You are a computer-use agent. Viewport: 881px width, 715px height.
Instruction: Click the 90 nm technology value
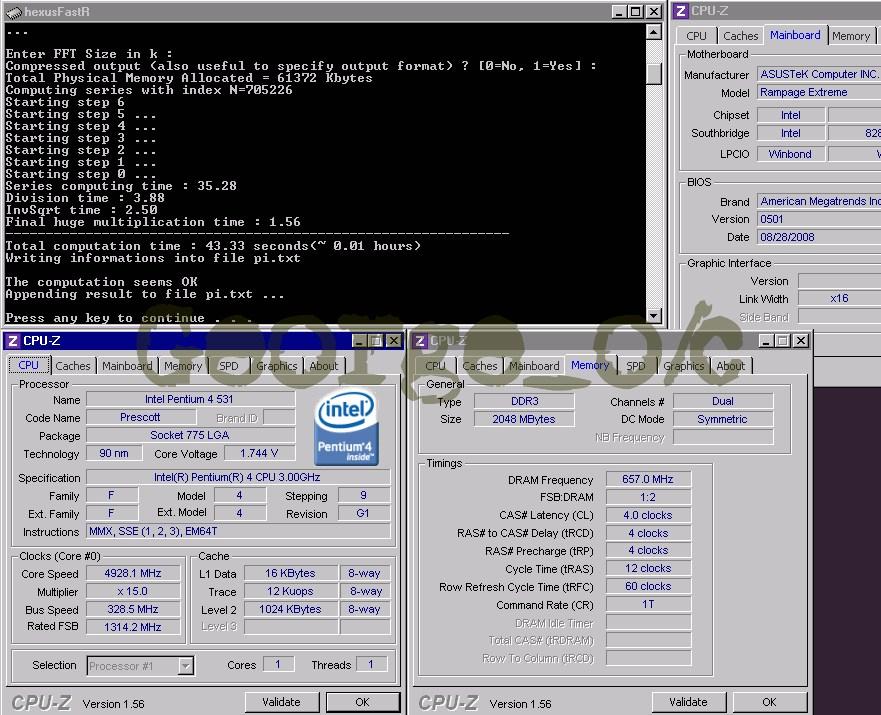113,453
